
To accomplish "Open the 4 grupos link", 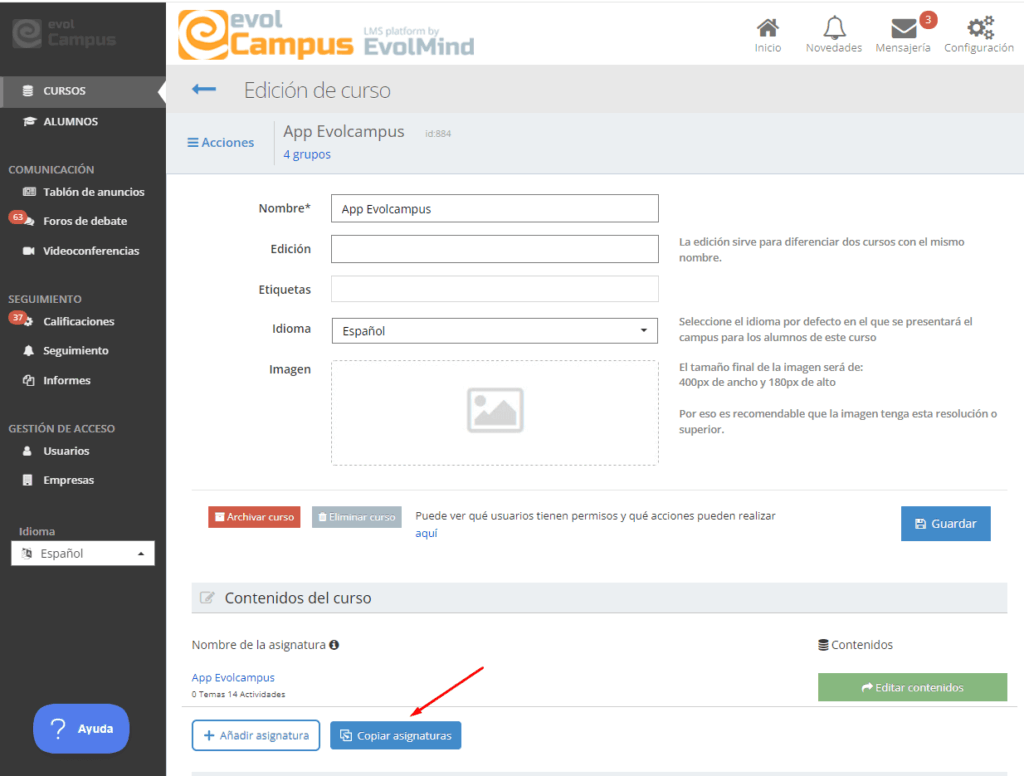I will 307,155.
